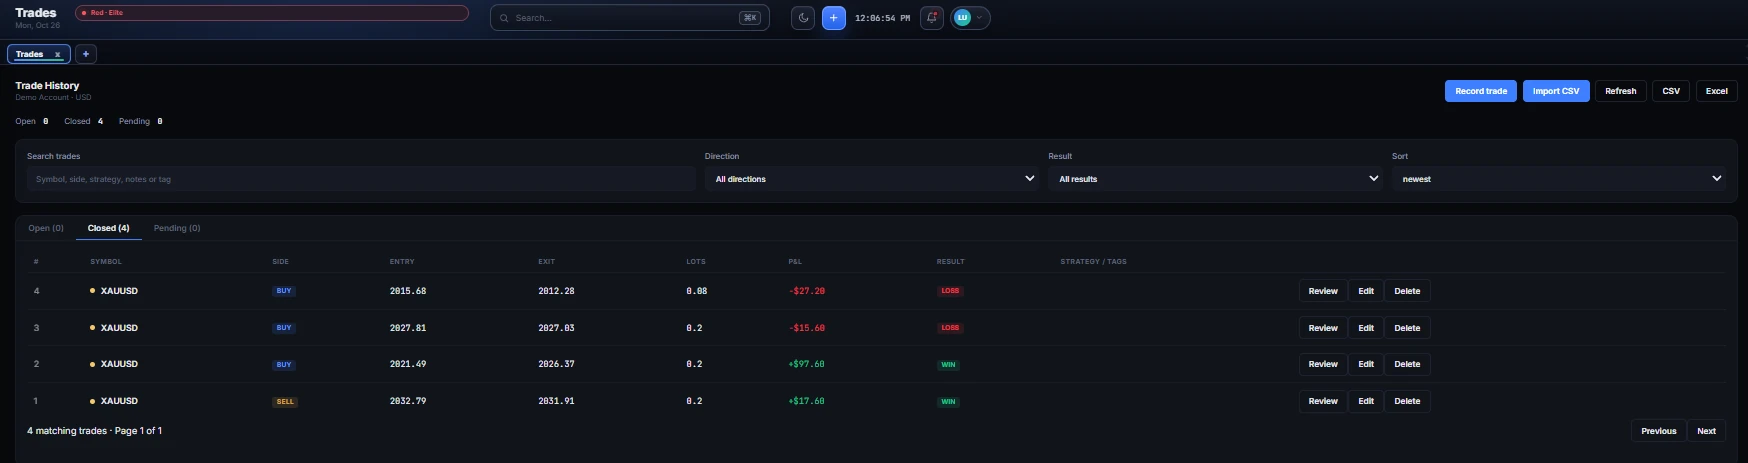The height and width of the screenshot is (463, 1748).
Task: Click the BUY badge on trade 4
Action: (284, 291)
